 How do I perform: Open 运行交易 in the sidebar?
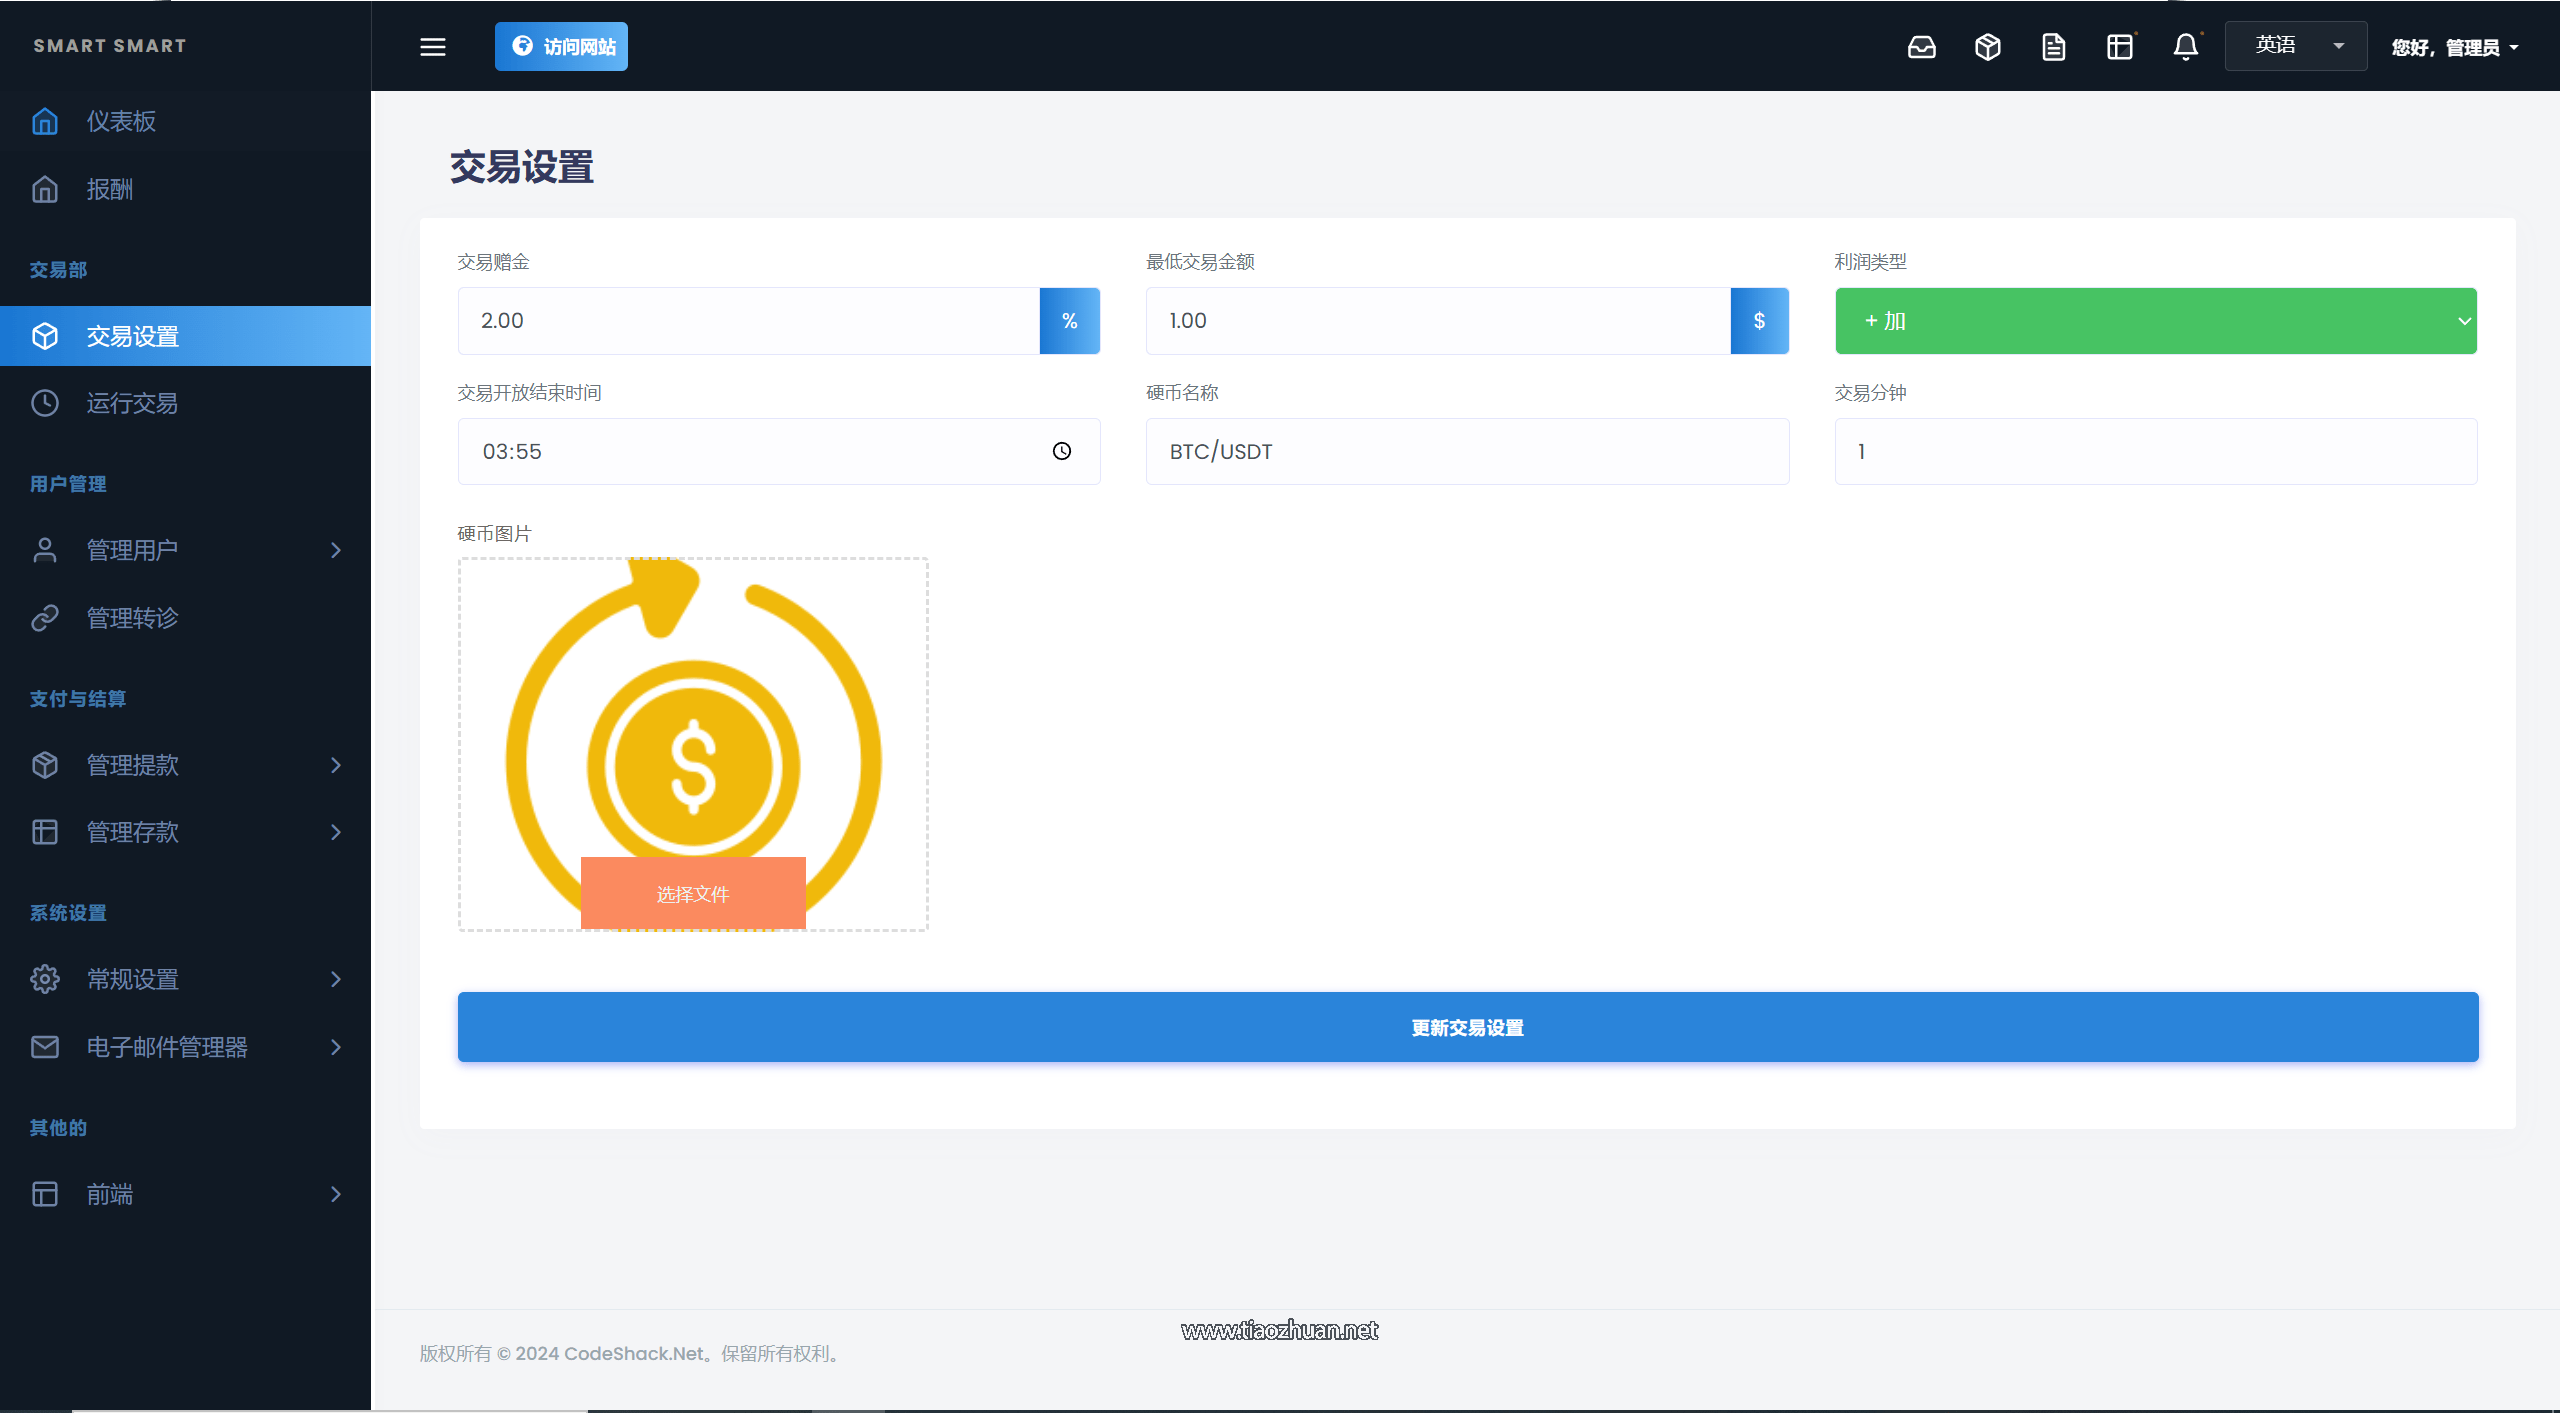pos(132,403)
